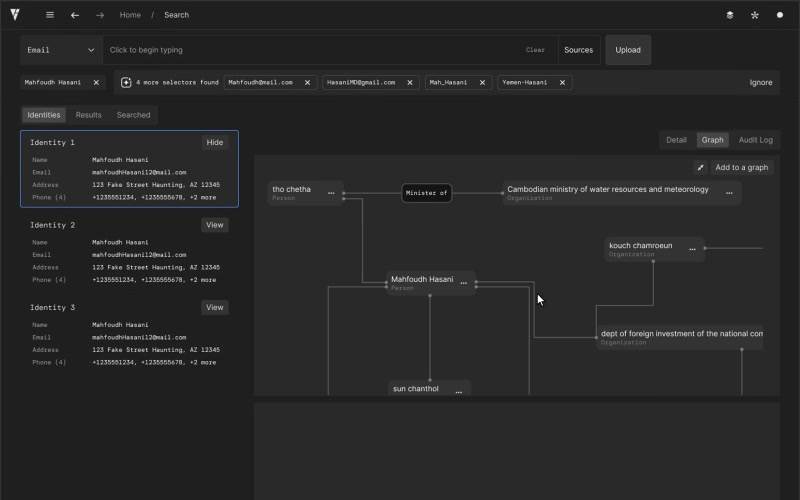Remove the Yemen-Hasani selector chip
The image size is (800, 500).
coord(562,83)
